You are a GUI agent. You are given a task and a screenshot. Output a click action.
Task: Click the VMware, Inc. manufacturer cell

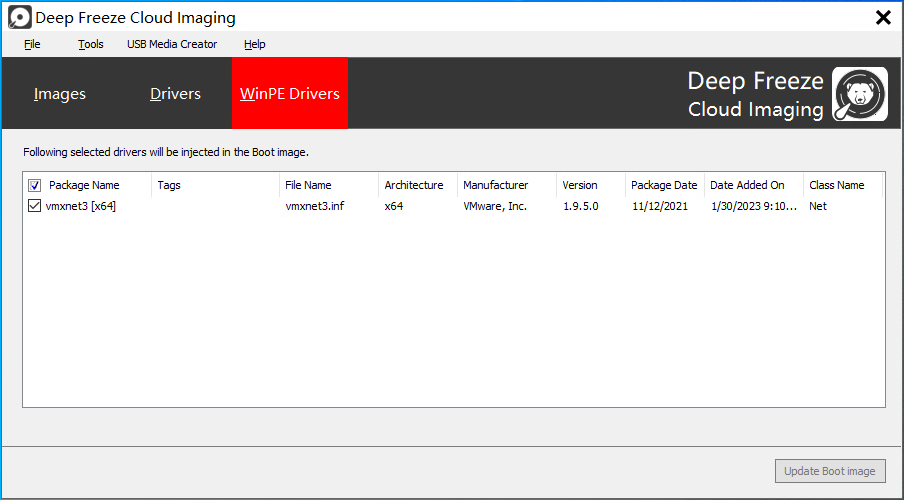pyautogui.click(x=495, y=206)
